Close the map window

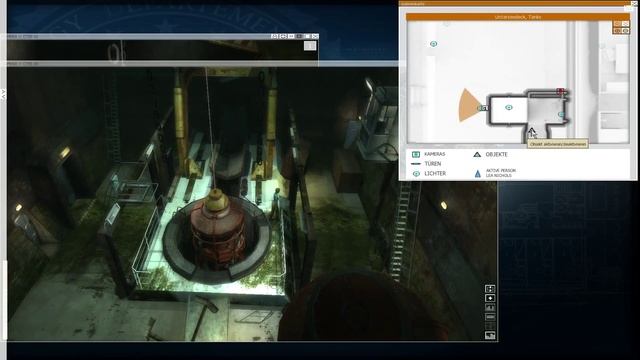(634, 3)
